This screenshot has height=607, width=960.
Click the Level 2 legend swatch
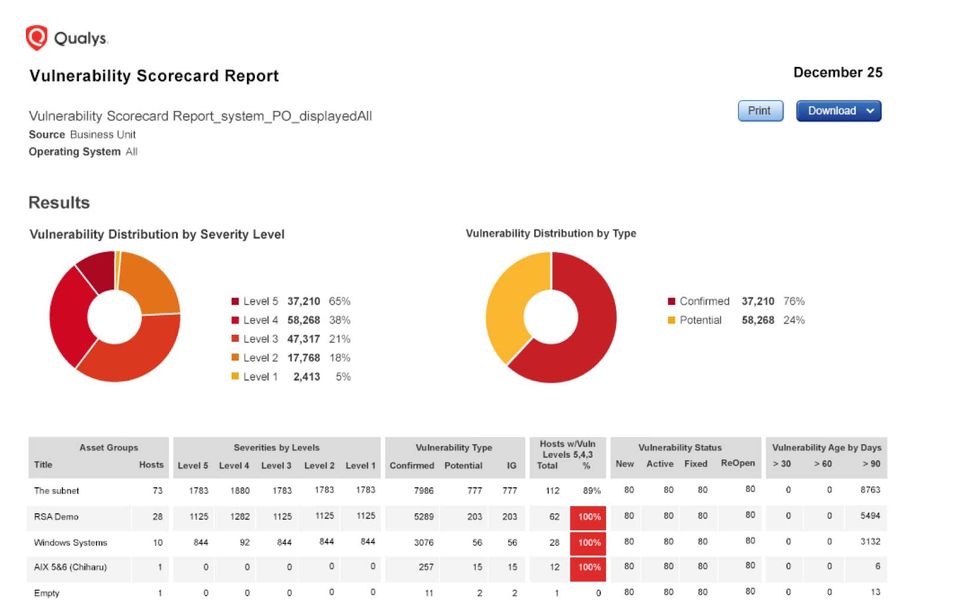235,358
